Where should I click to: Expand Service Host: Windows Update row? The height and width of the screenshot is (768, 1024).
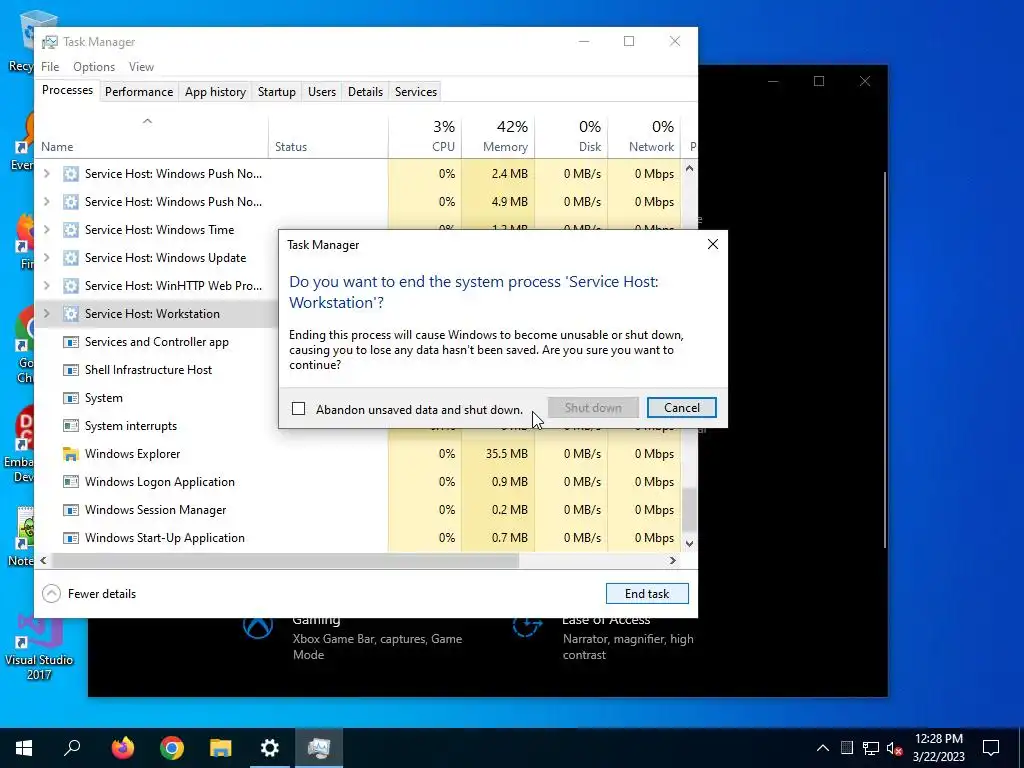(46, 257)
